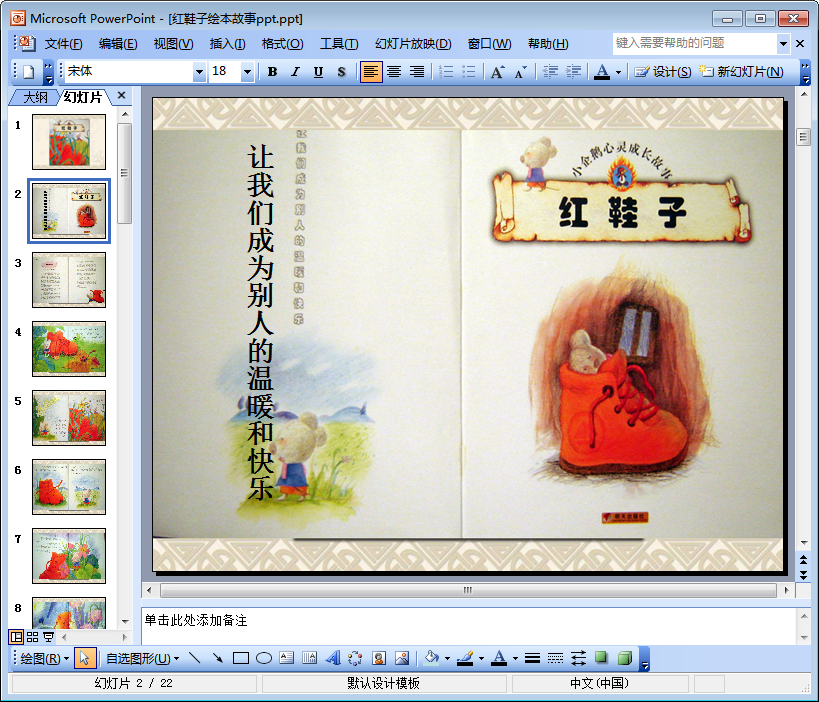Close the outline and slides pane
Viewport: 819px width, 702px height.
[x=121, y=96]
